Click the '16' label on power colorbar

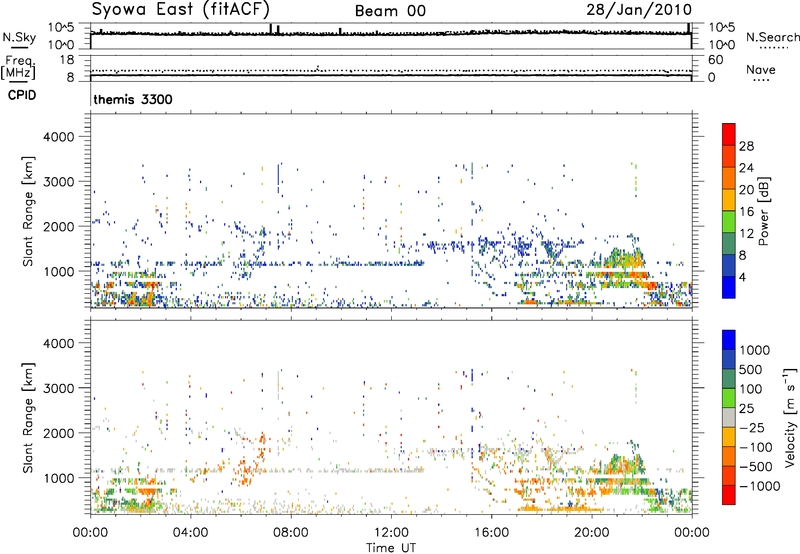(746, 212)
